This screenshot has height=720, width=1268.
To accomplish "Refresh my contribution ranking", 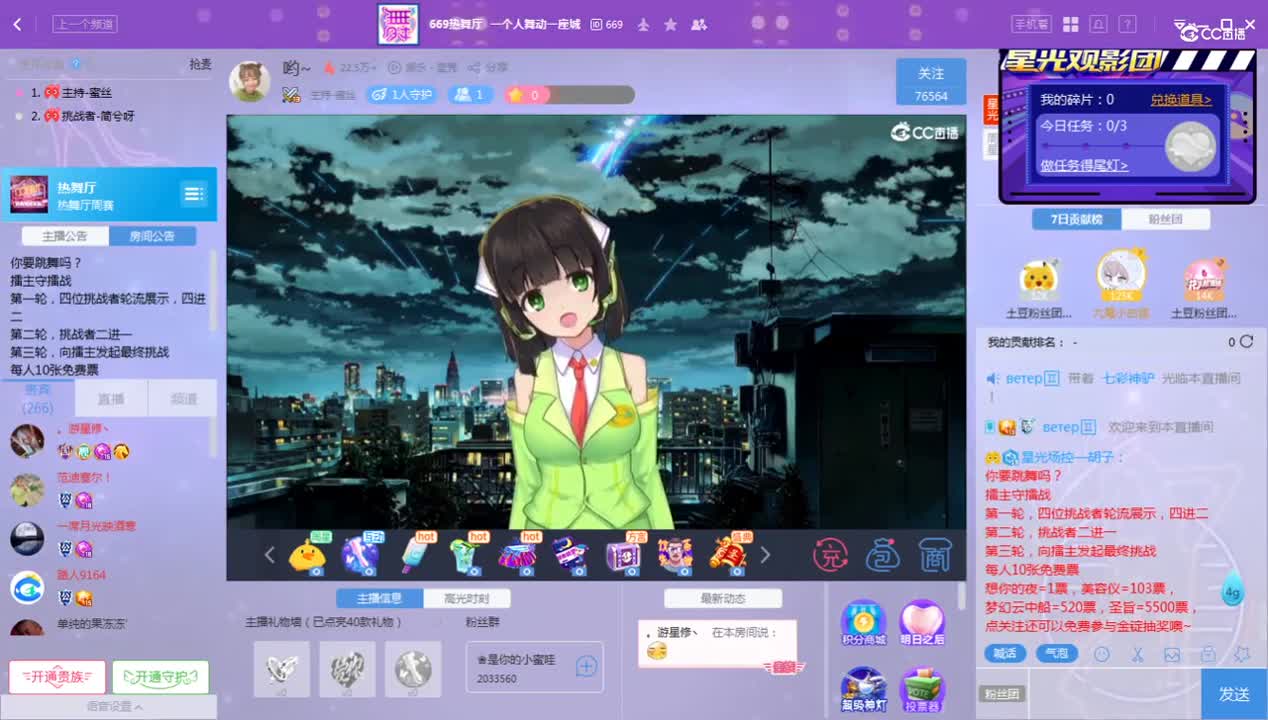I will pos(1246,342).
